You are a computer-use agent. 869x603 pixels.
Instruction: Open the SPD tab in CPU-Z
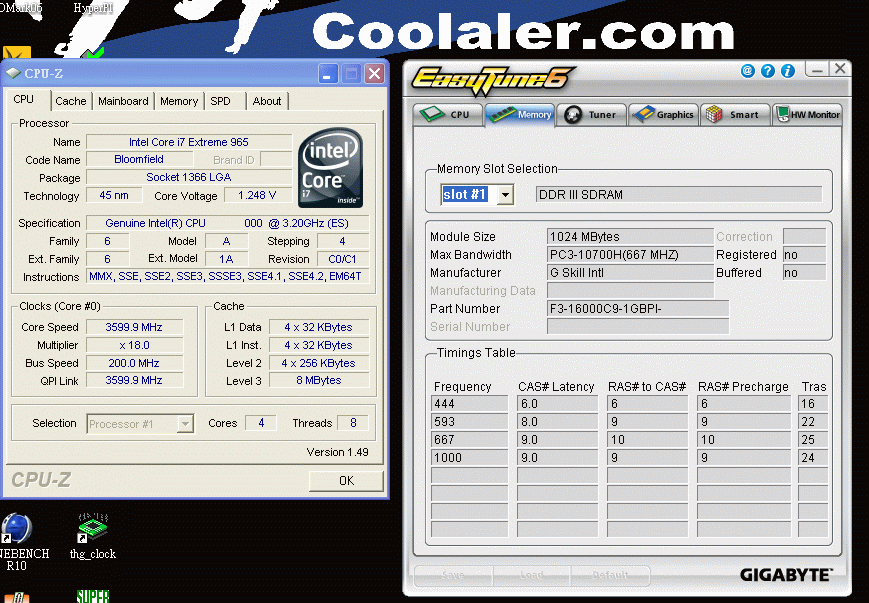pyautogui.click(x=220, y=101)
